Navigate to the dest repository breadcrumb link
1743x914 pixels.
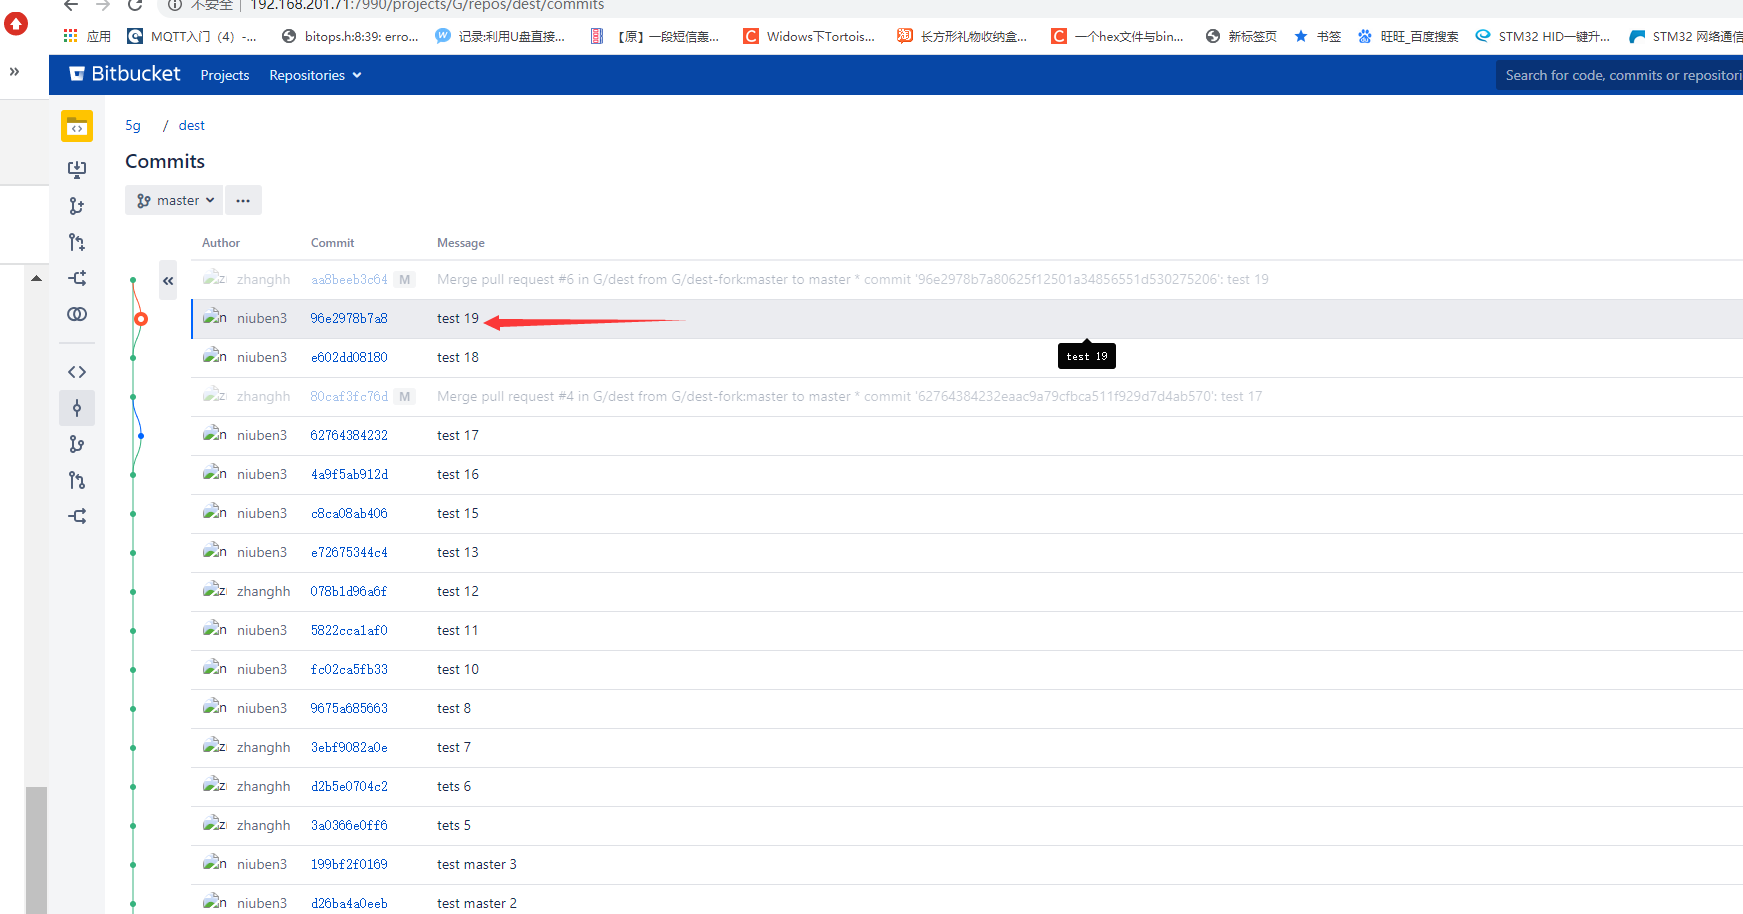pos(191,125)
